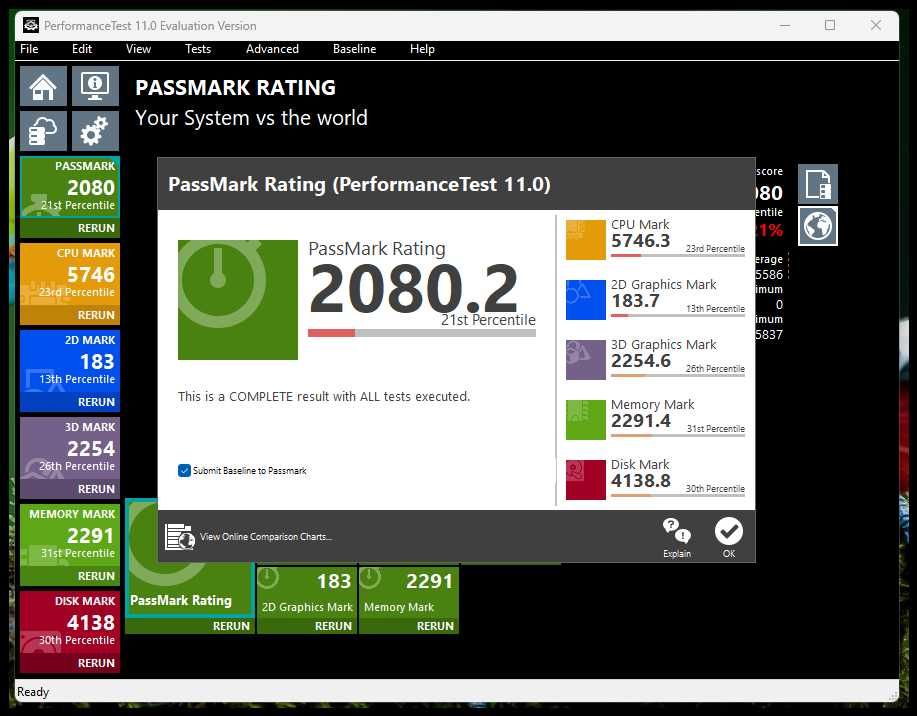
Task: Select the CPU MARK 5746 sidebar tile
Action: (70, 274)
